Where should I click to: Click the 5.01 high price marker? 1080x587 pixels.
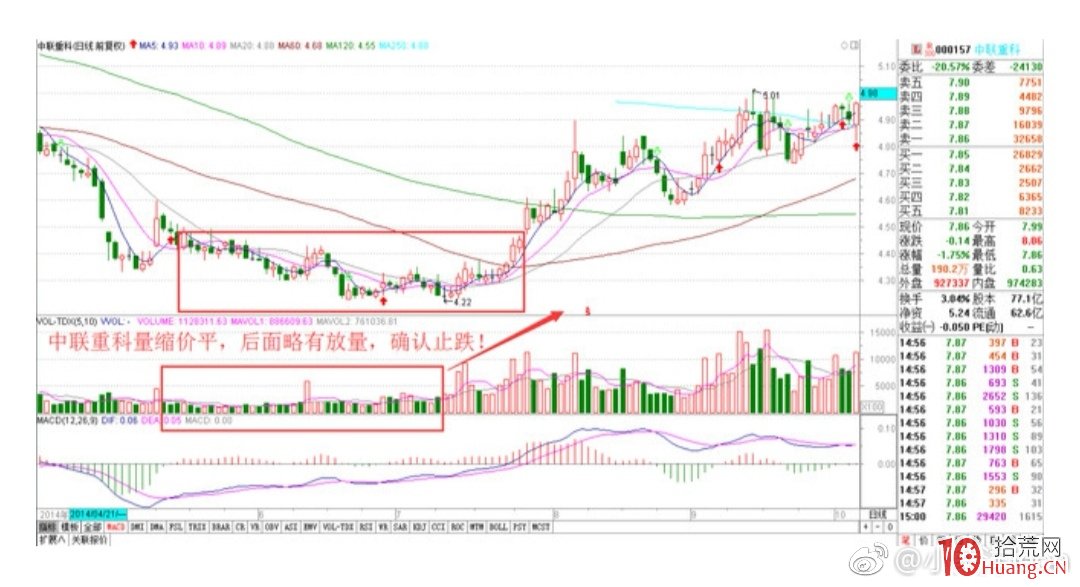(x=771, y=96)
